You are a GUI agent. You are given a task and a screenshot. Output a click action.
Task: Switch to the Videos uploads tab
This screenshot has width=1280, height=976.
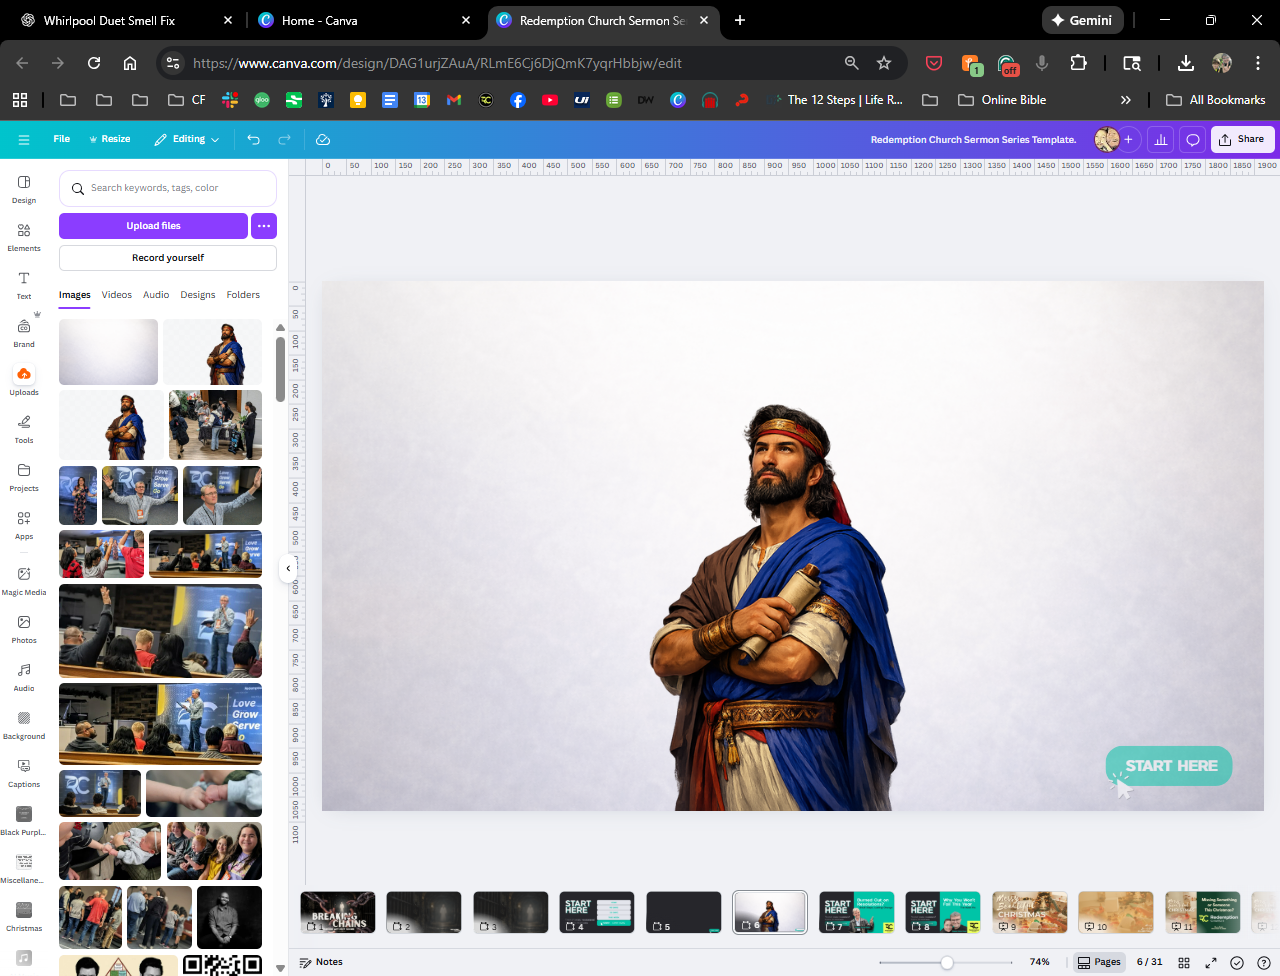[116, 295]
